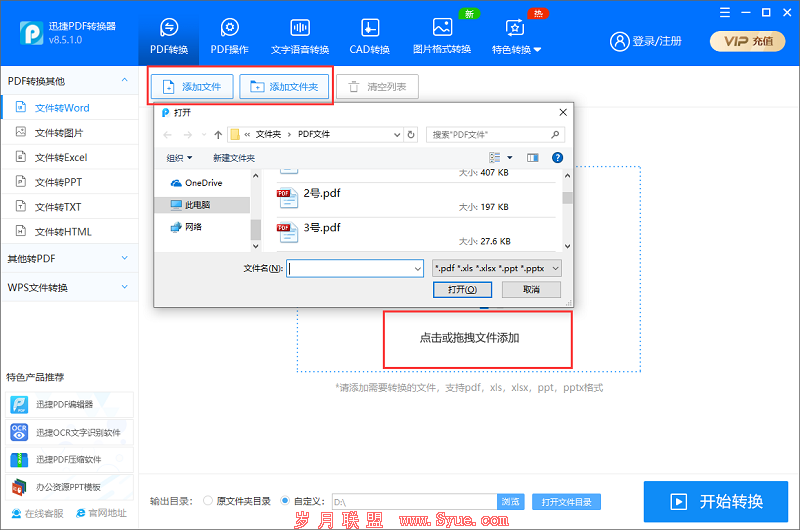Viewport: 800px width, 530px height.
Task: Open the 图片格式转换 tab
Action: pyautogui.click(x=442, y=36)
